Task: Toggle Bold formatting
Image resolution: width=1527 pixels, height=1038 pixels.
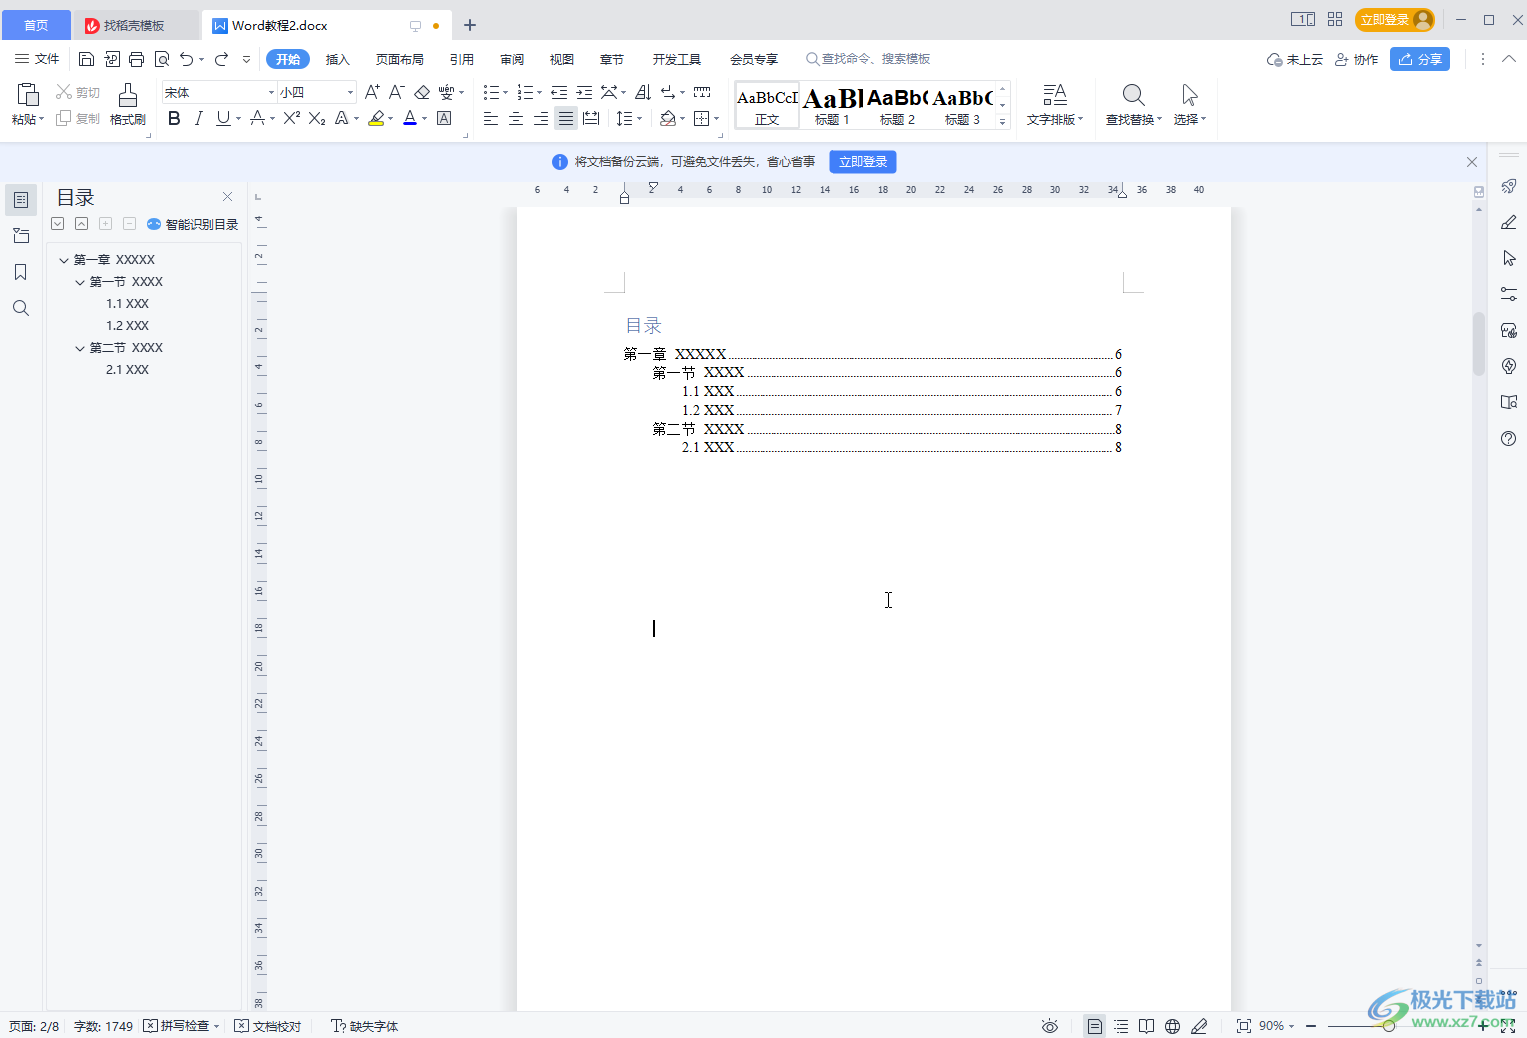Action: tap(174, 118)
